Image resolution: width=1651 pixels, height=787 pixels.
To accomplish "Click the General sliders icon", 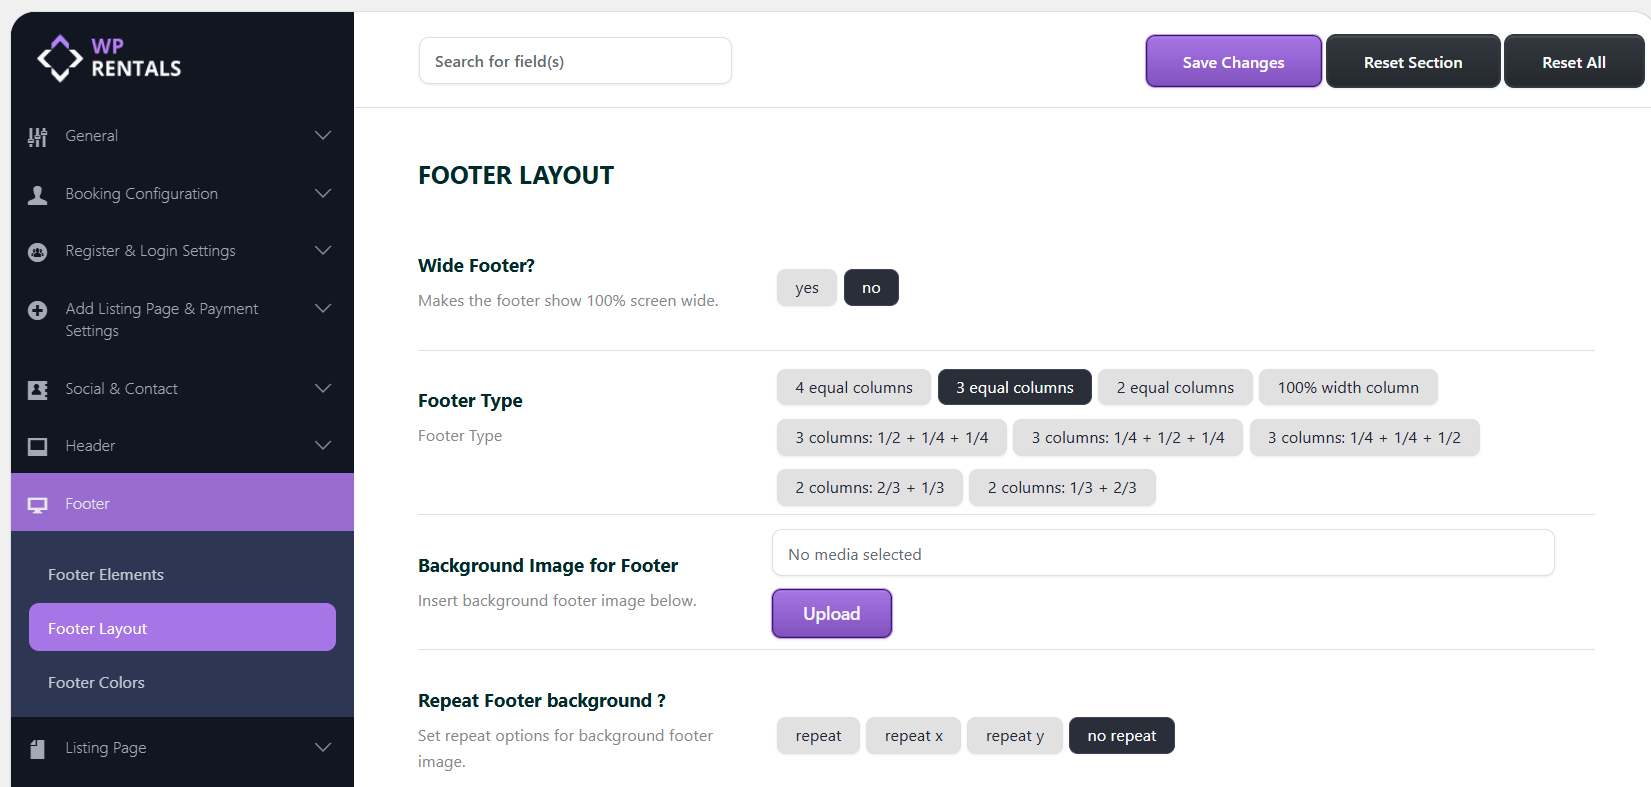I will click(38, 137).
